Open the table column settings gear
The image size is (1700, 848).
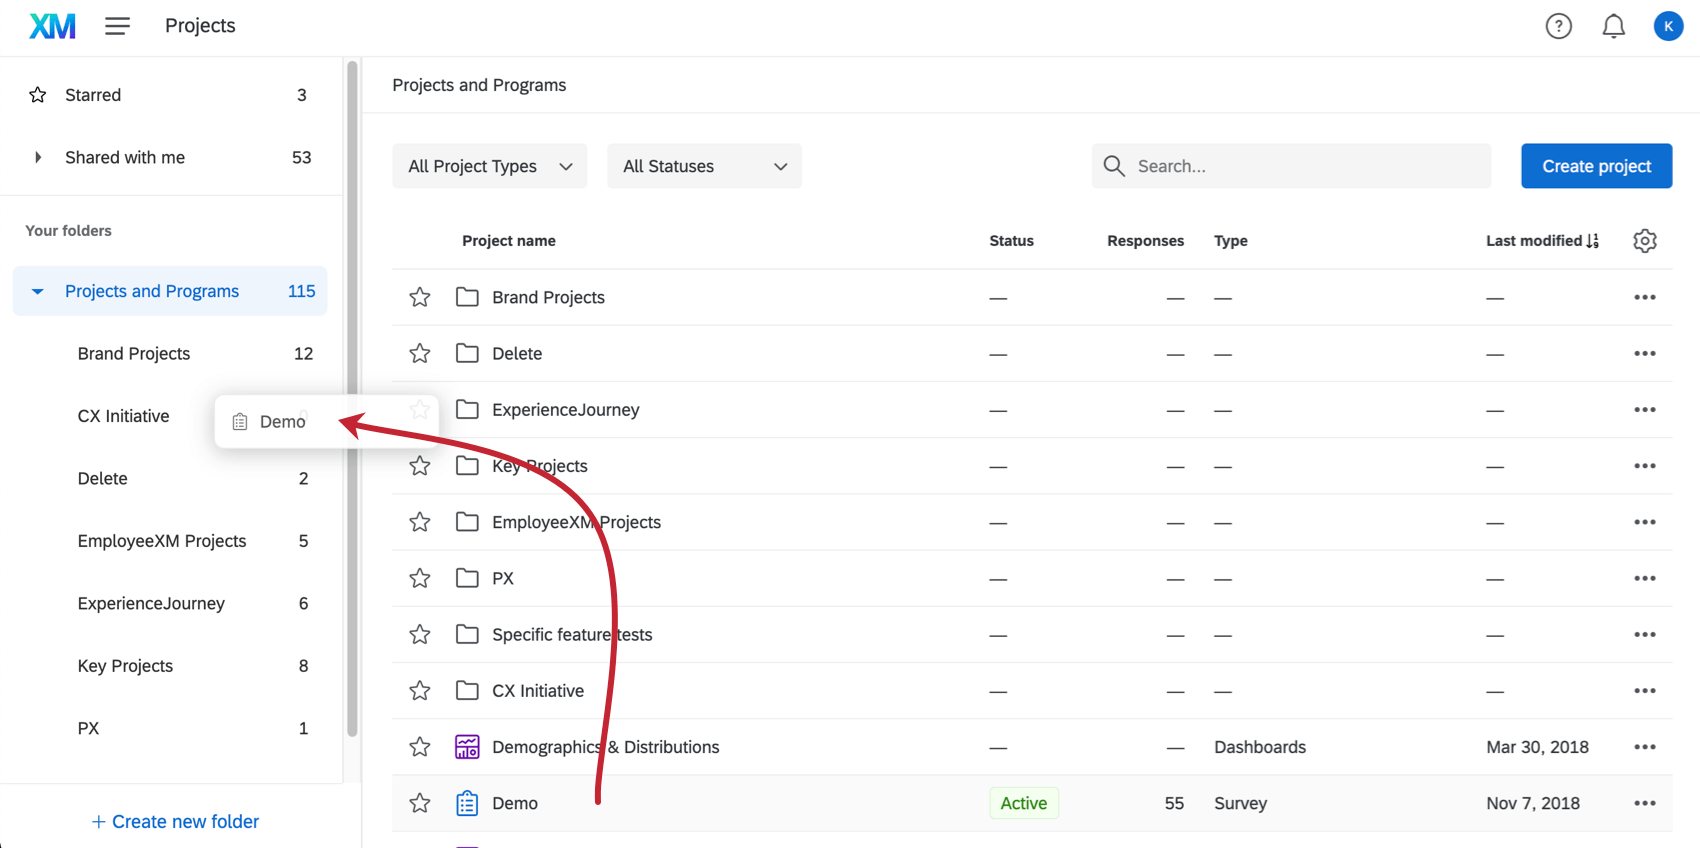[x=1644, y=241]
